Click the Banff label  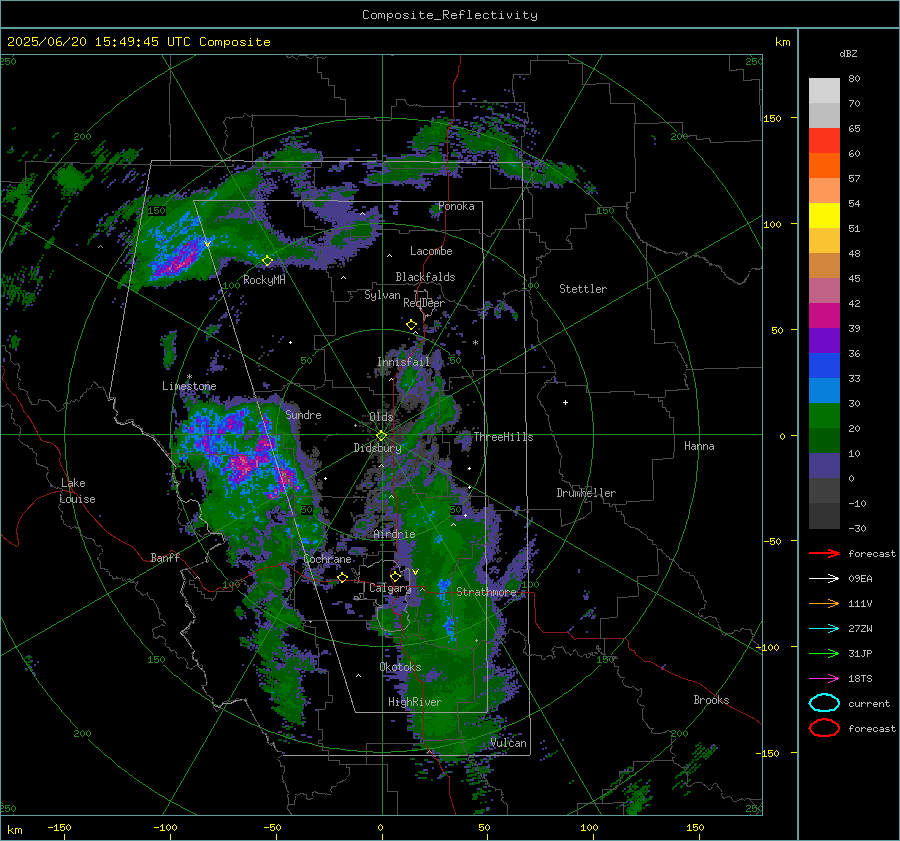coord(165,557)
